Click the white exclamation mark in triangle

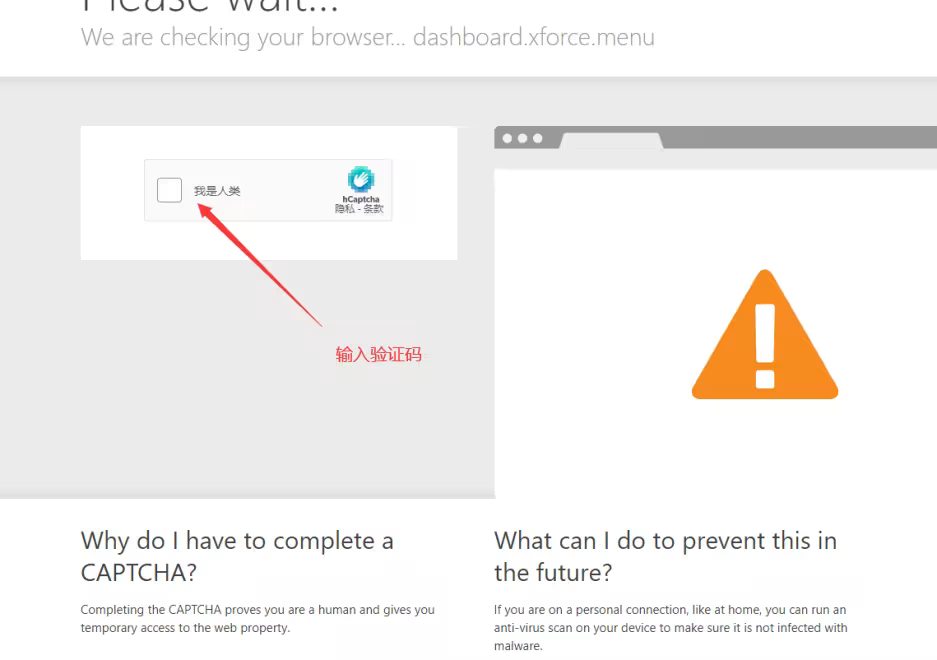[x=765, y=346]
